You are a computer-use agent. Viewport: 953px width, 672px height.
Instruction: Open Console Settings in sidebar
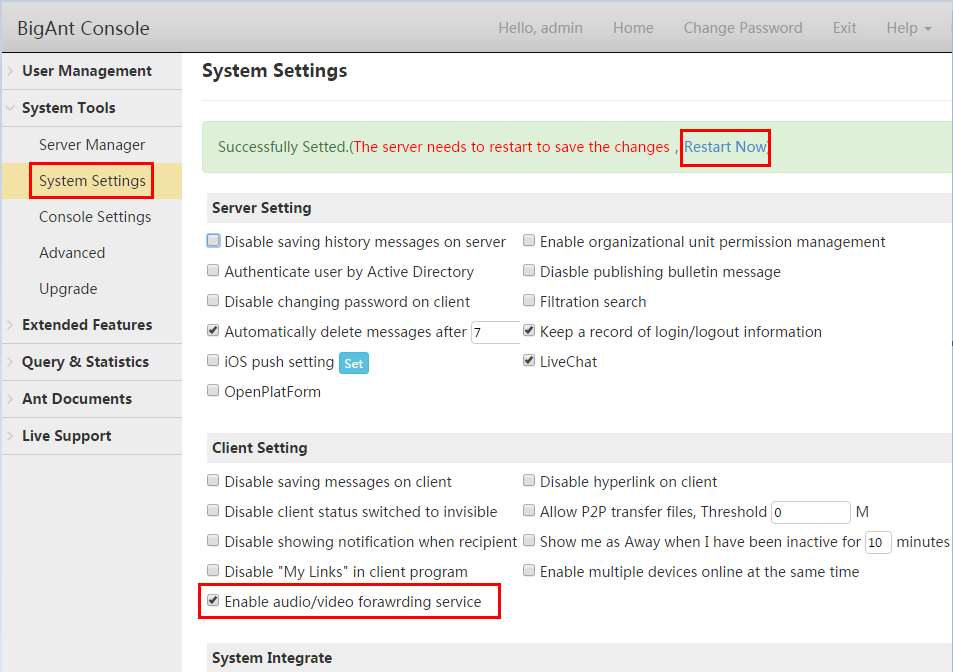click(x=95, y=217)
